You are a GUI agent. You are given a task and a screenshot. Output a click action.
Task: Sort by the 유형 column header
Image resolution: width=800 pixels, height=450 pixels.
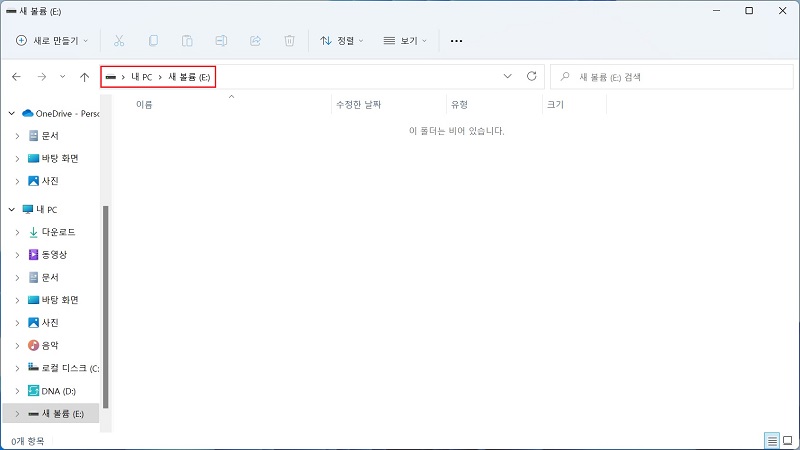(459, 105)
